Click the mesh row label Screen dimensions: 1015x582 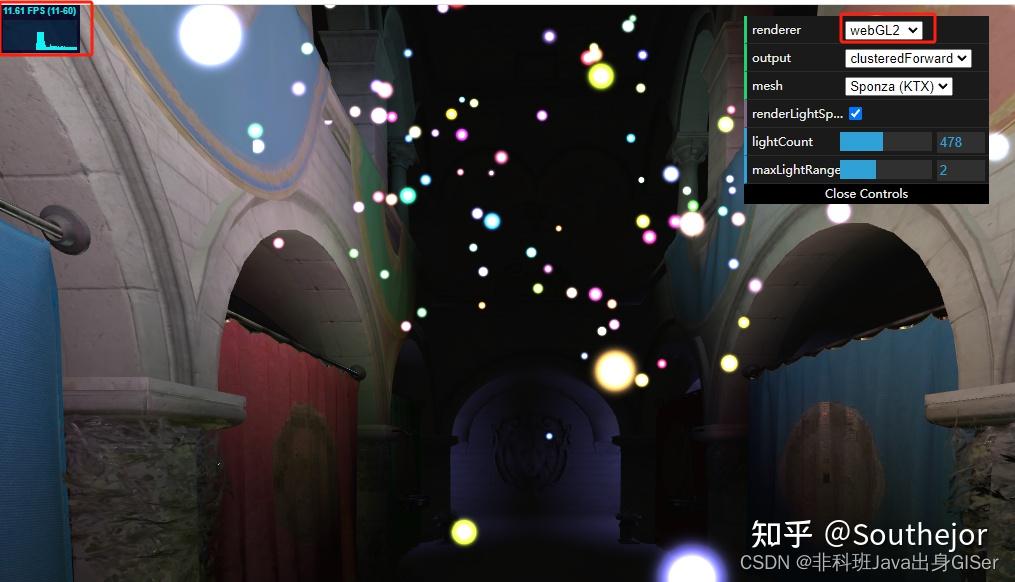[766, 85]
